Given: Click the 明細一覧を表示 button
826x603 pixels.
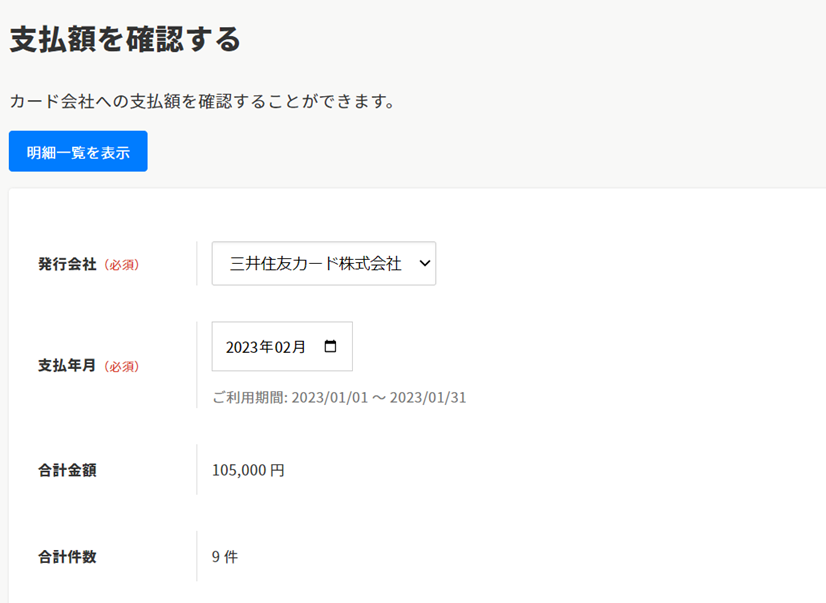Looking at the screenshot, I should (x=78, y=152).
